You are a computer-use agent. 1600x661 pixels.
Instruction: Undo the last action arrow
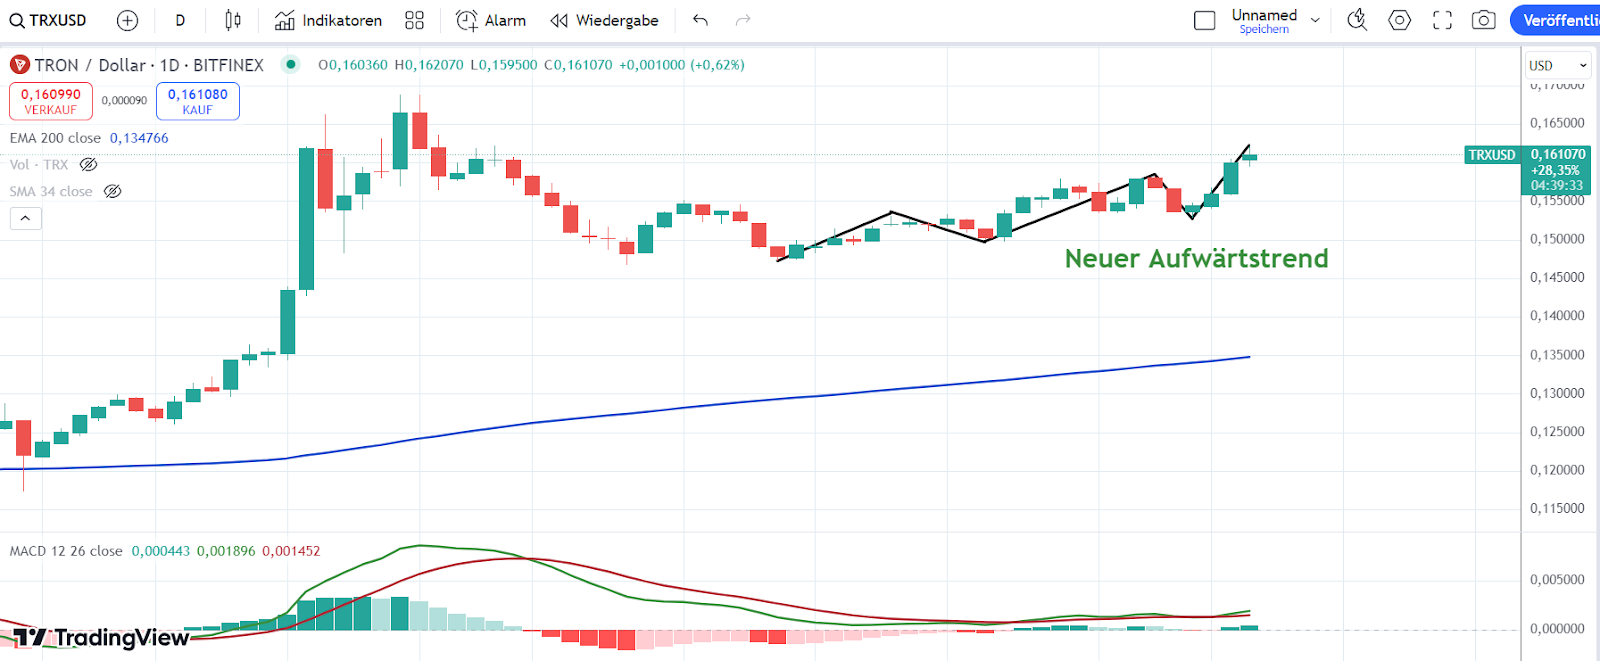700,20
